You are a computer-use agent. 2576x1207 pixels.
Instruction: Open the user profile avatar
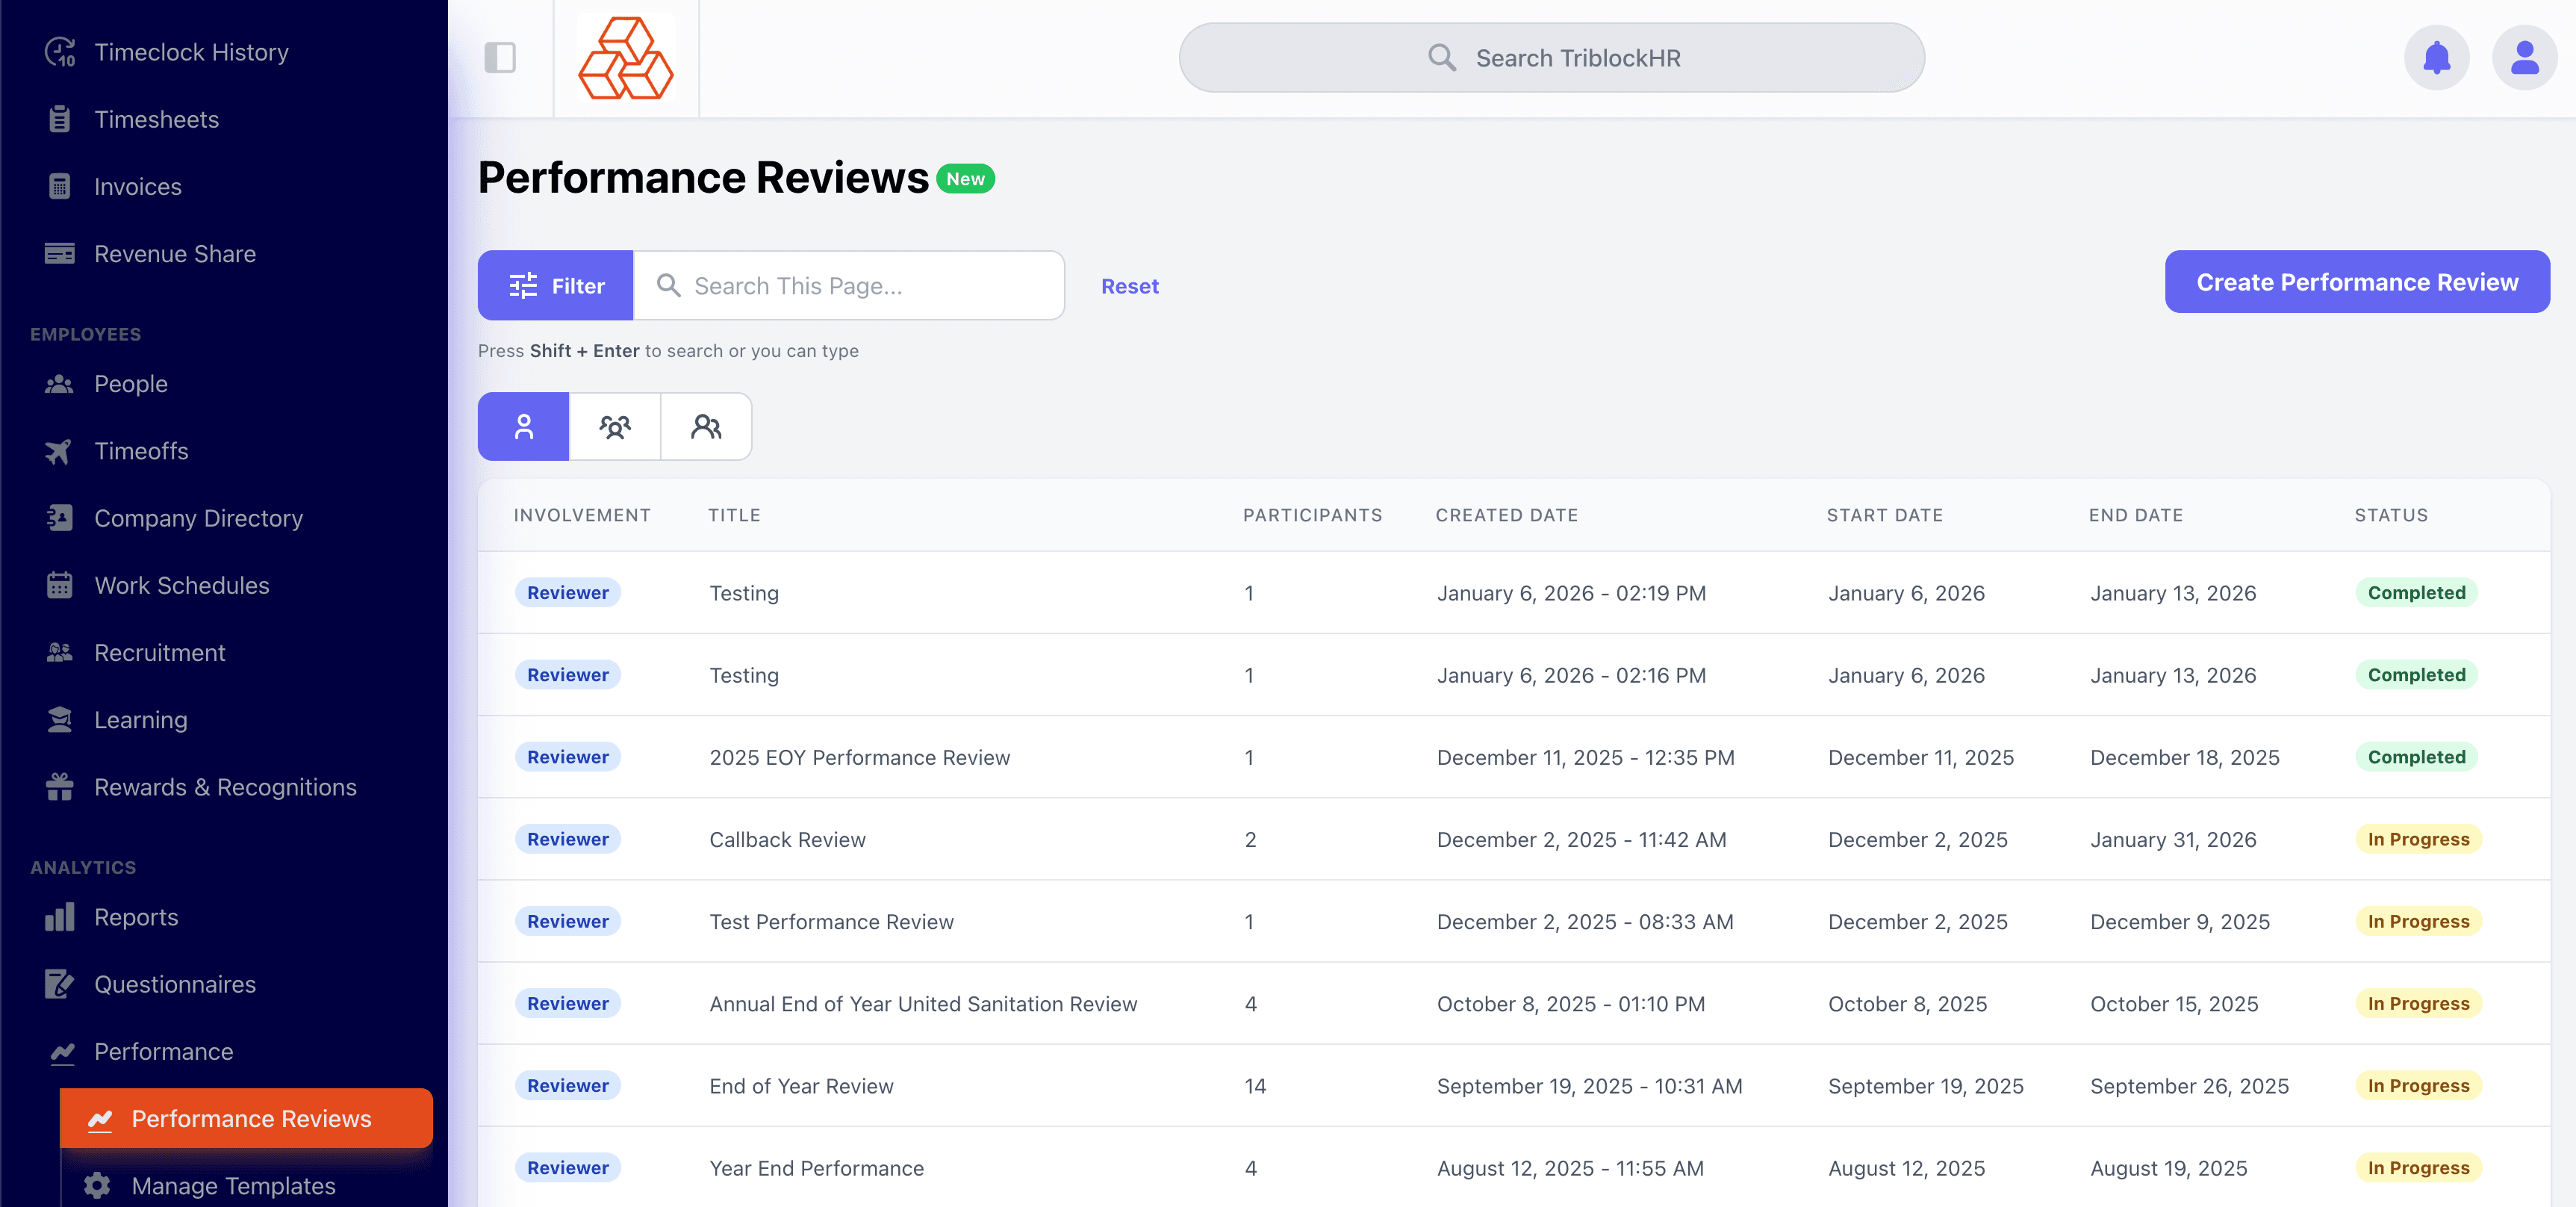point(2523,58)
